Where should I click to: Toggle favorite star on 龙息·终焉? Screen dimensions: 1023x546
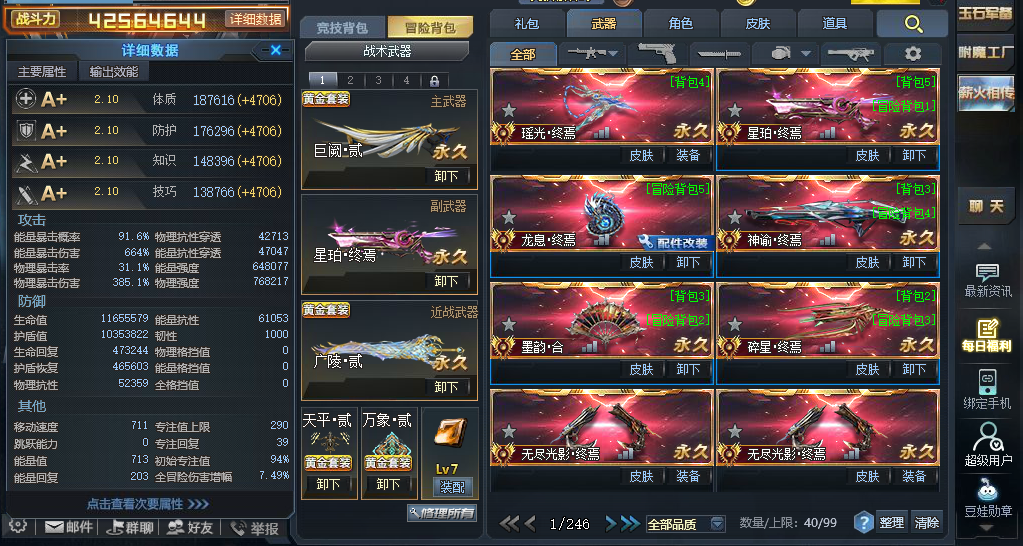tap(509, 217)
